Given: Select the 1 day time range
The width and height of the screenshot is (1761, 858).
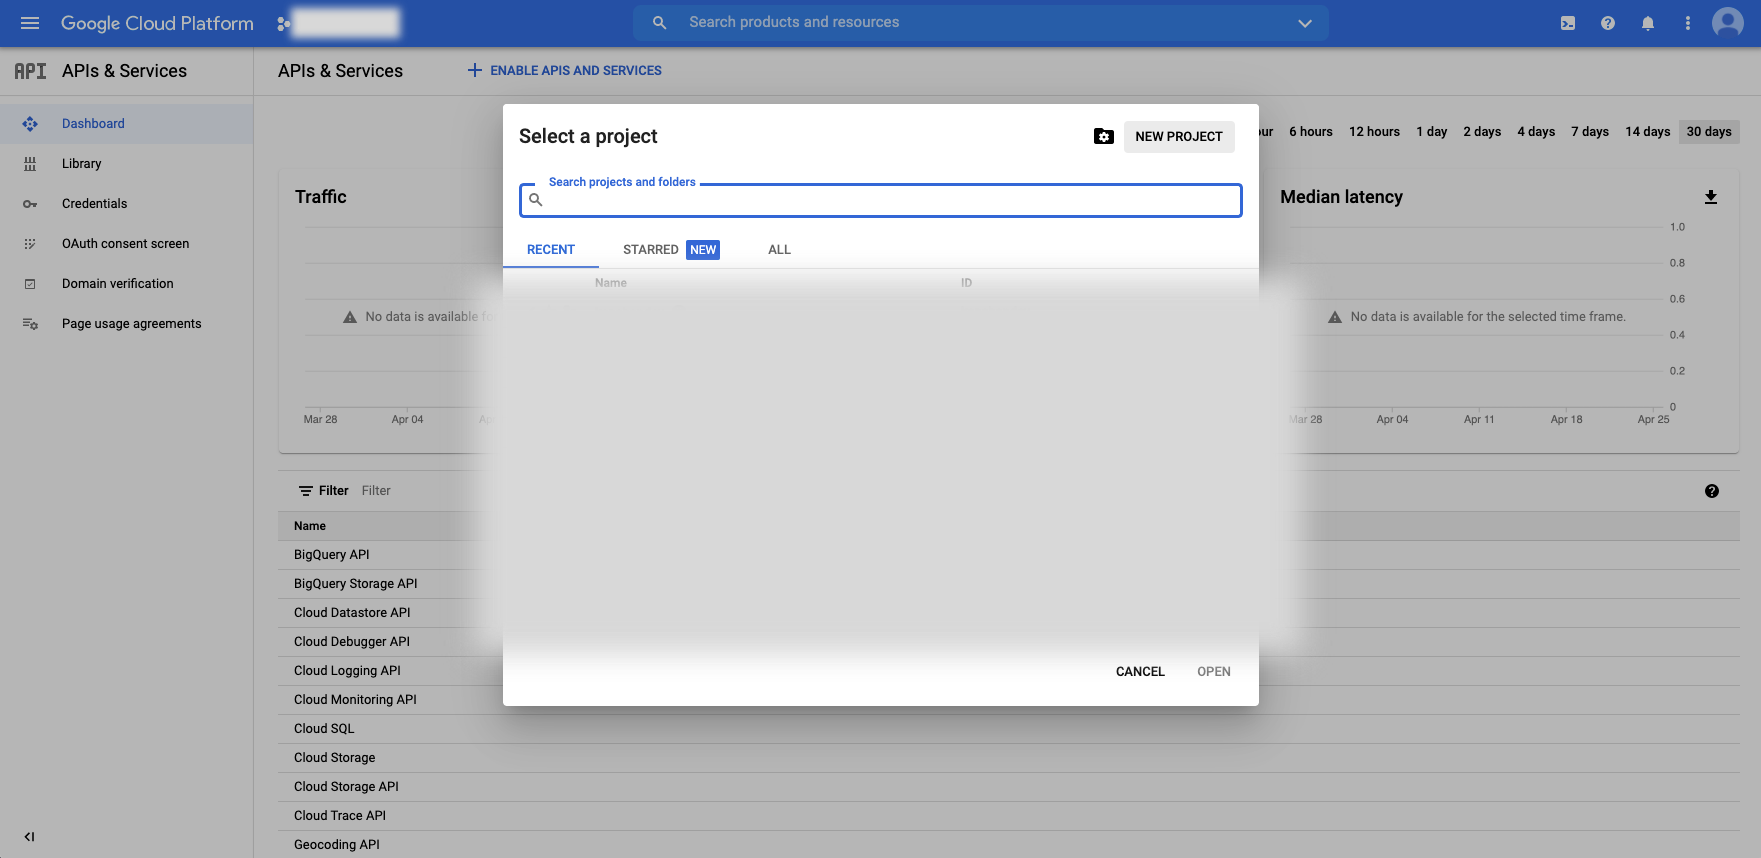Looking at the screenshot, I should [x=1432, y=132].
